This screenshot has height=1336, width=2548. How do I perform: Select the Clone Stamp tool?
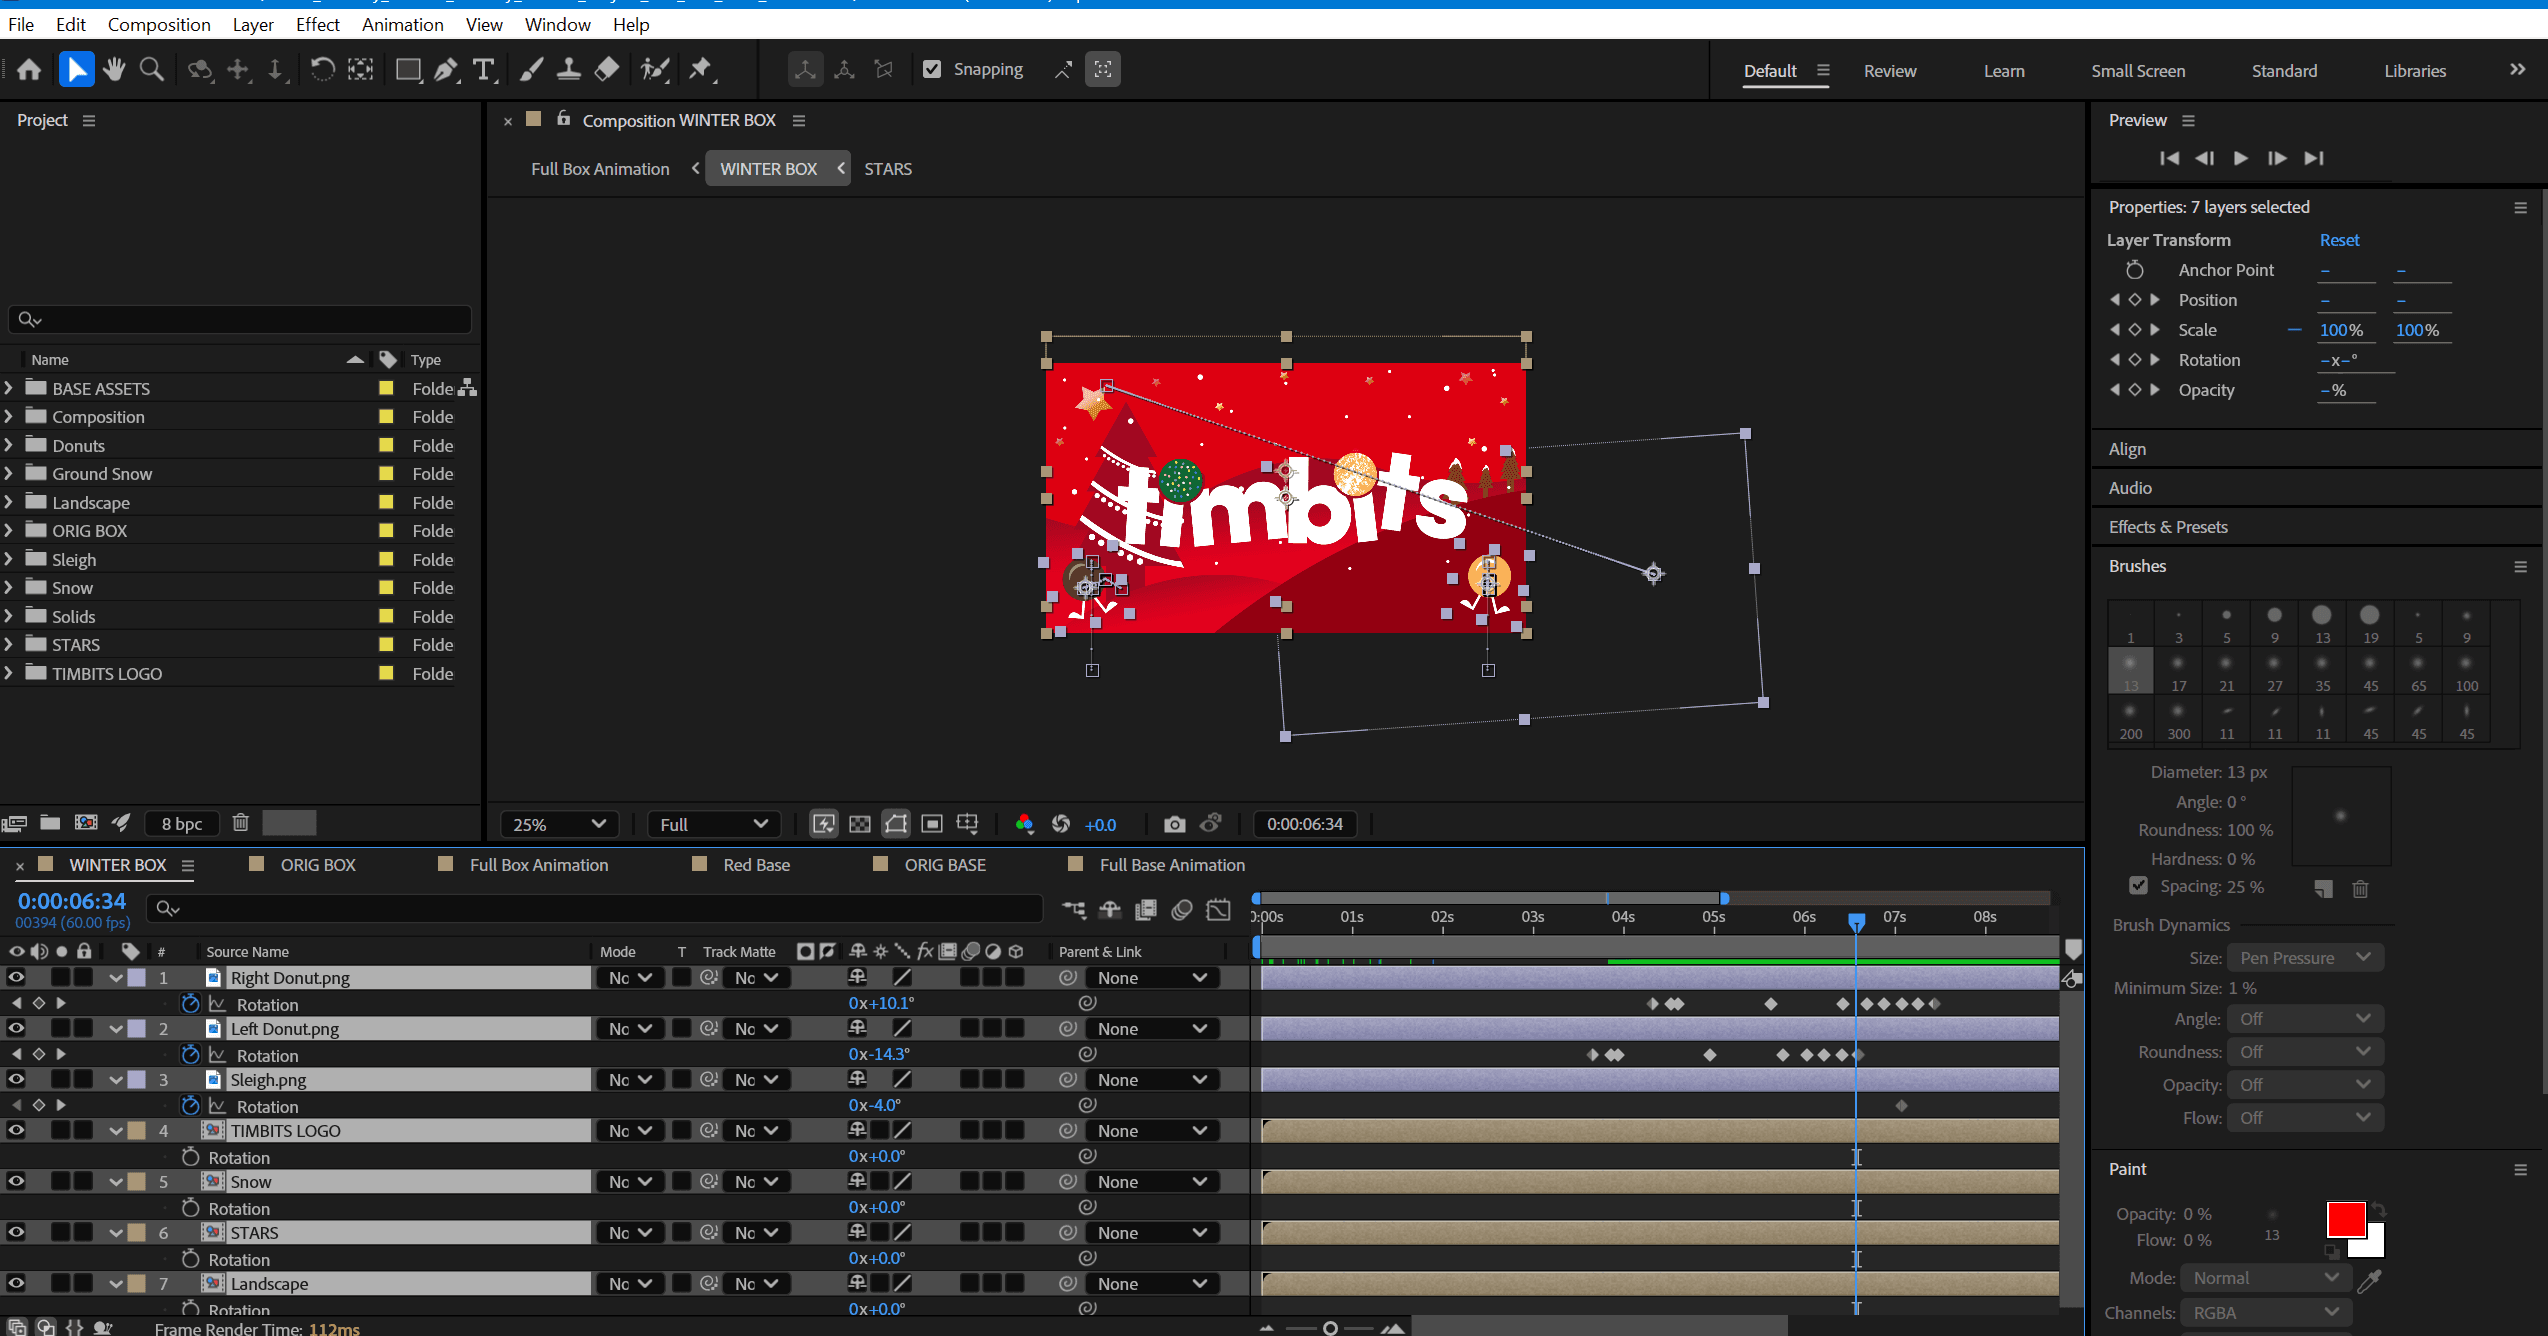click(x=569, y=69)
